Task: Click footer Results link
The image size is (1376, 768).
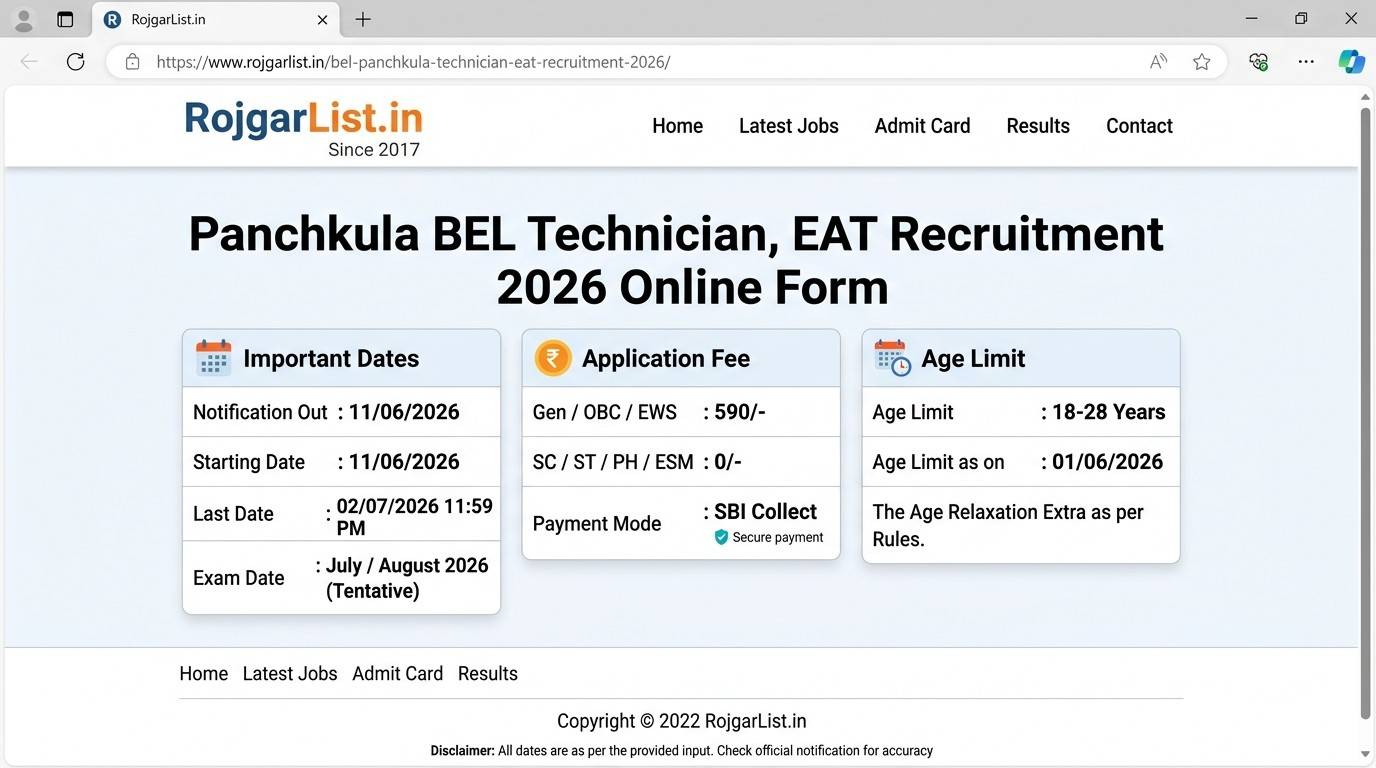Action: 488,674
